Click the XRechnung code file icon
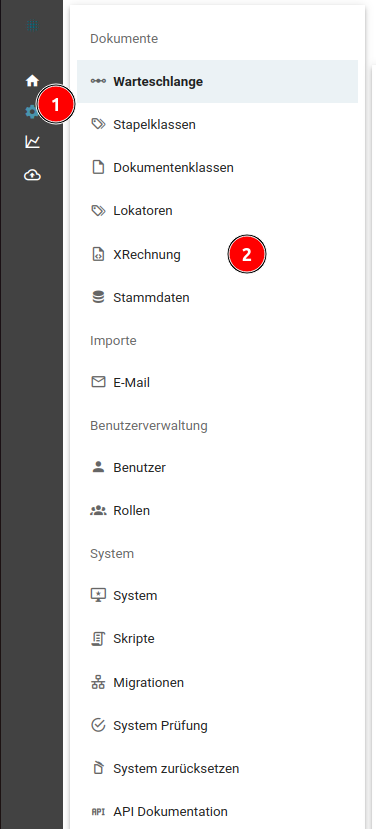 (98, 254)
